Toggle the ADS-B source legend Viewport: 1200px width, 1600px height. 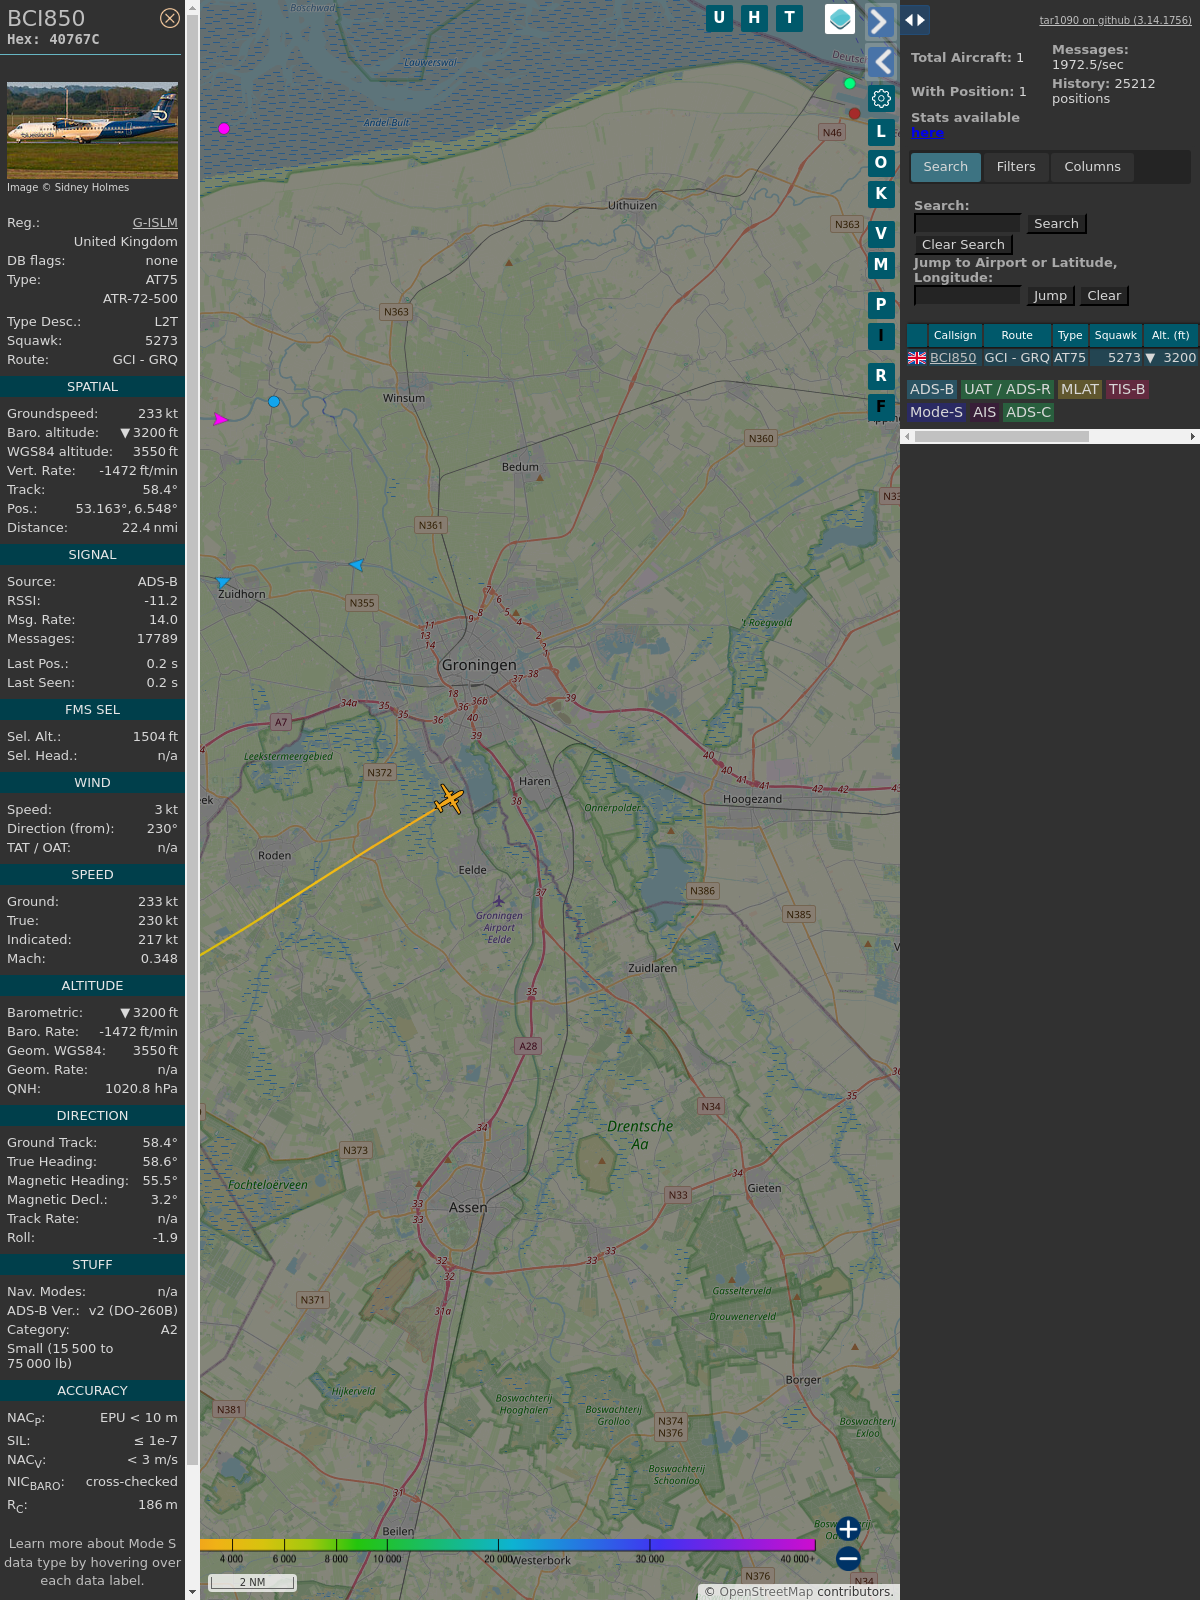point(931,390)
